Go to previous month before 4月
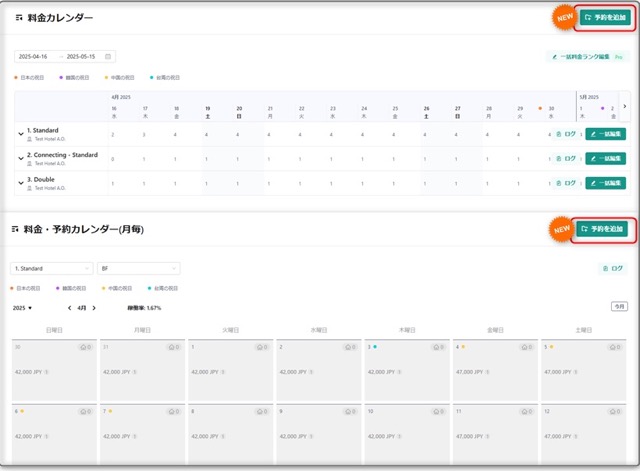 coord(69,308)
